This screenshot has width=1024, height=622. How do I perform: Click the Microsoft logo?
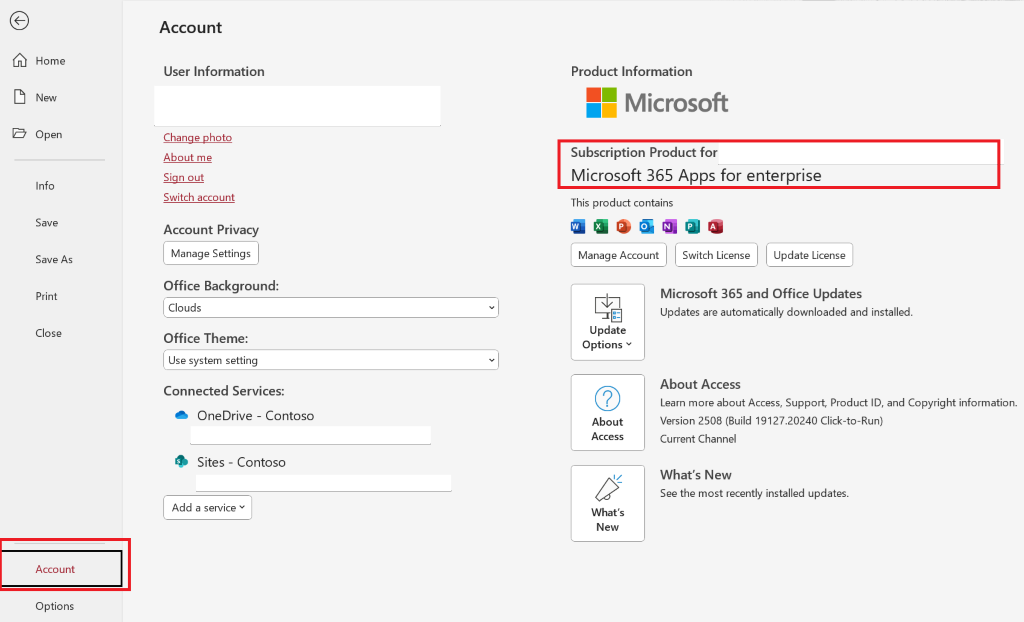(657, 103)
